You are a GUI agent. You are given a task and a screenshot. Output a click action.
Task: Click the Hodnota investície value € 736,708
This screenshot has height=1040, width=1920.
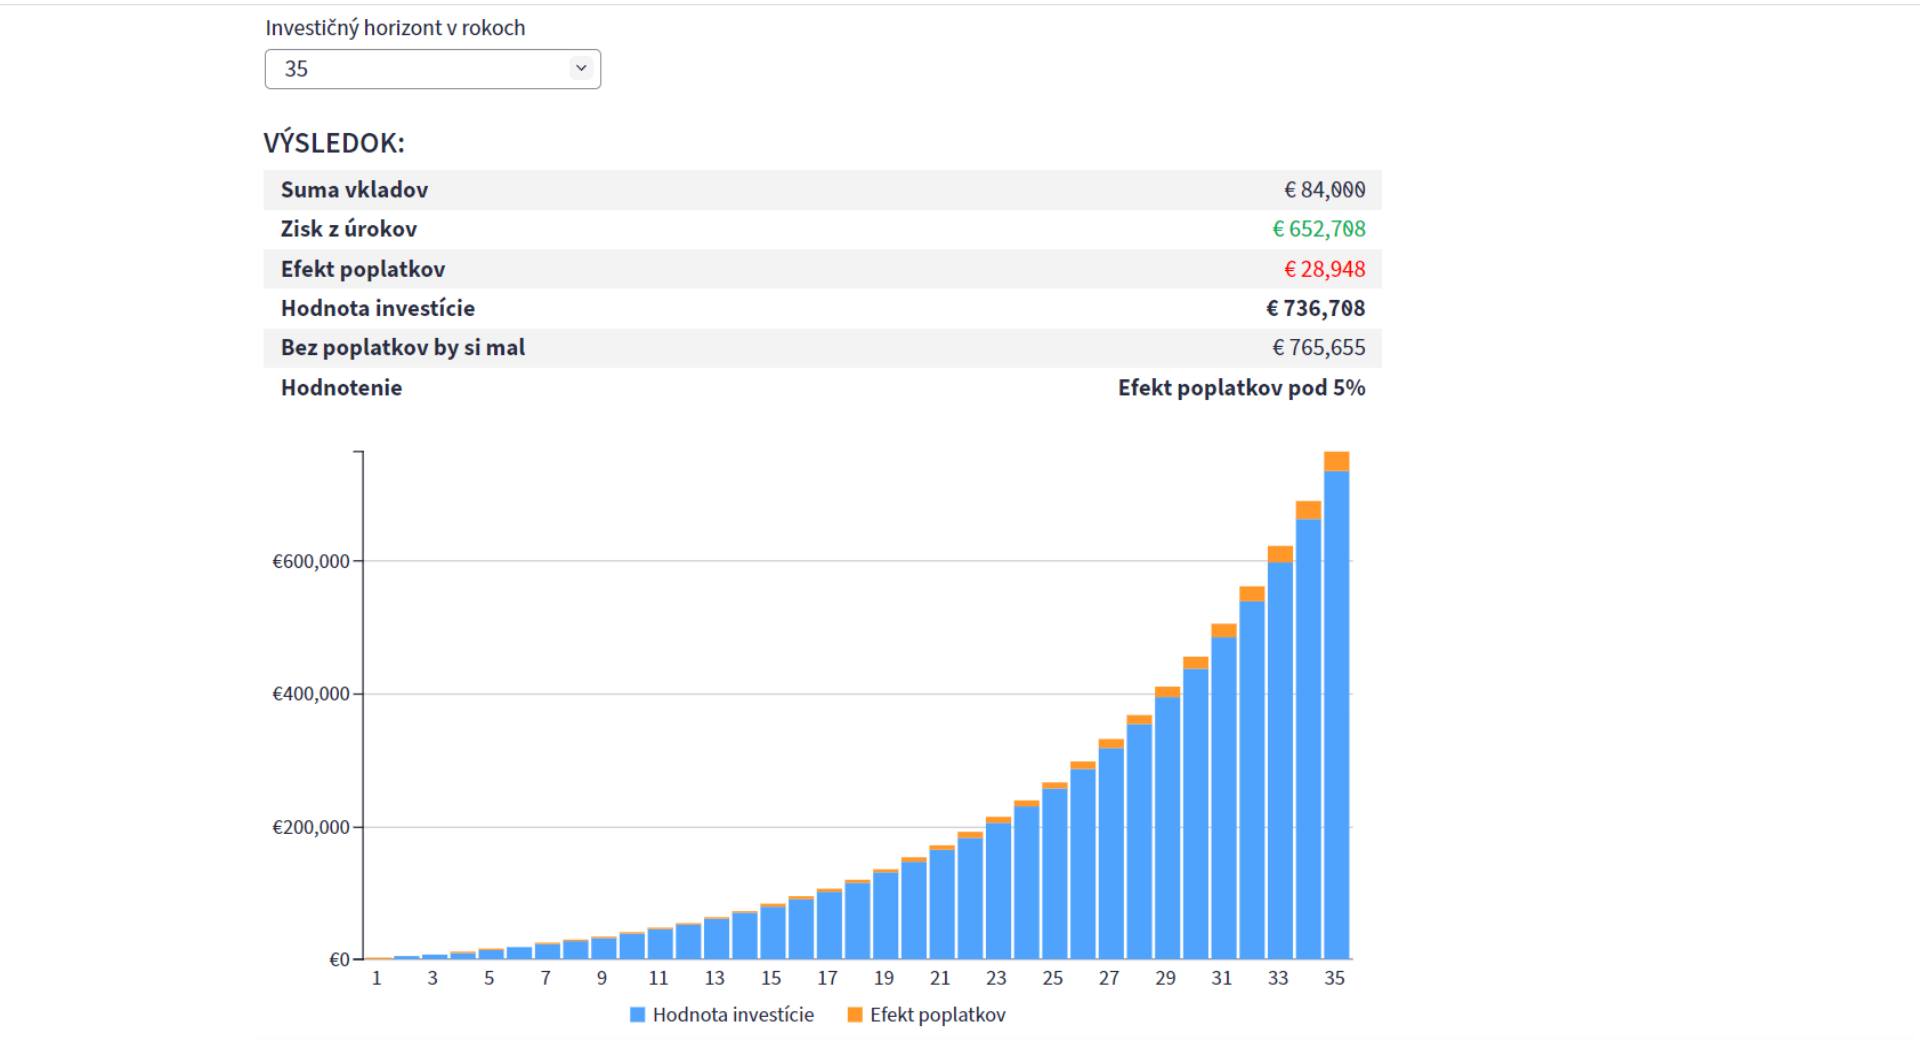click(x=1315, y=308)
